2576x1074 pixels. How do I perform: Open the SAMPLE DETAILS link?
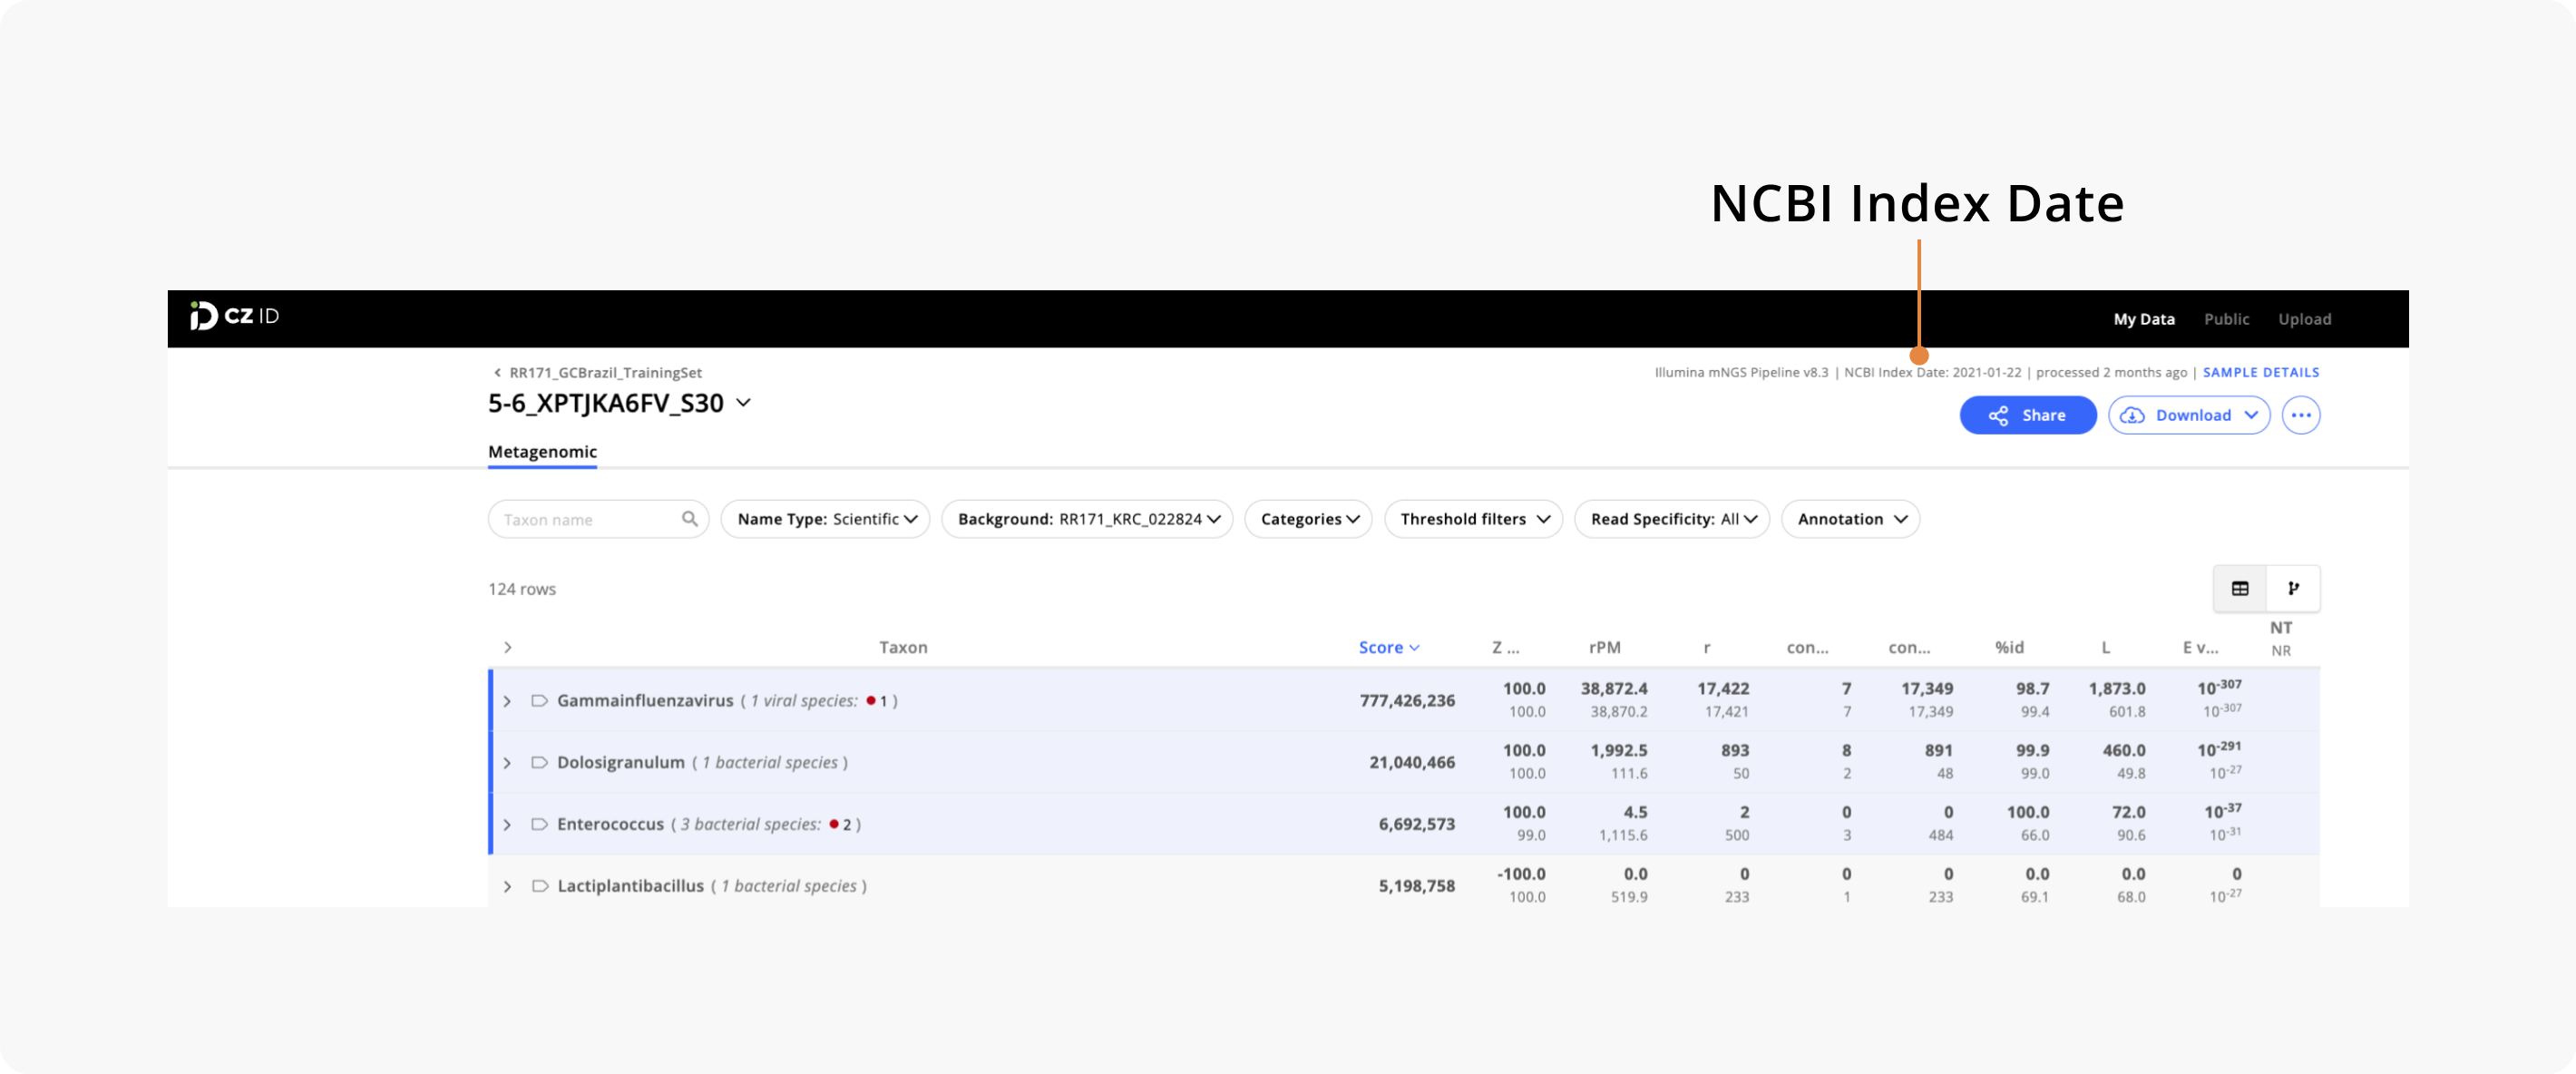click(2261, 372)
